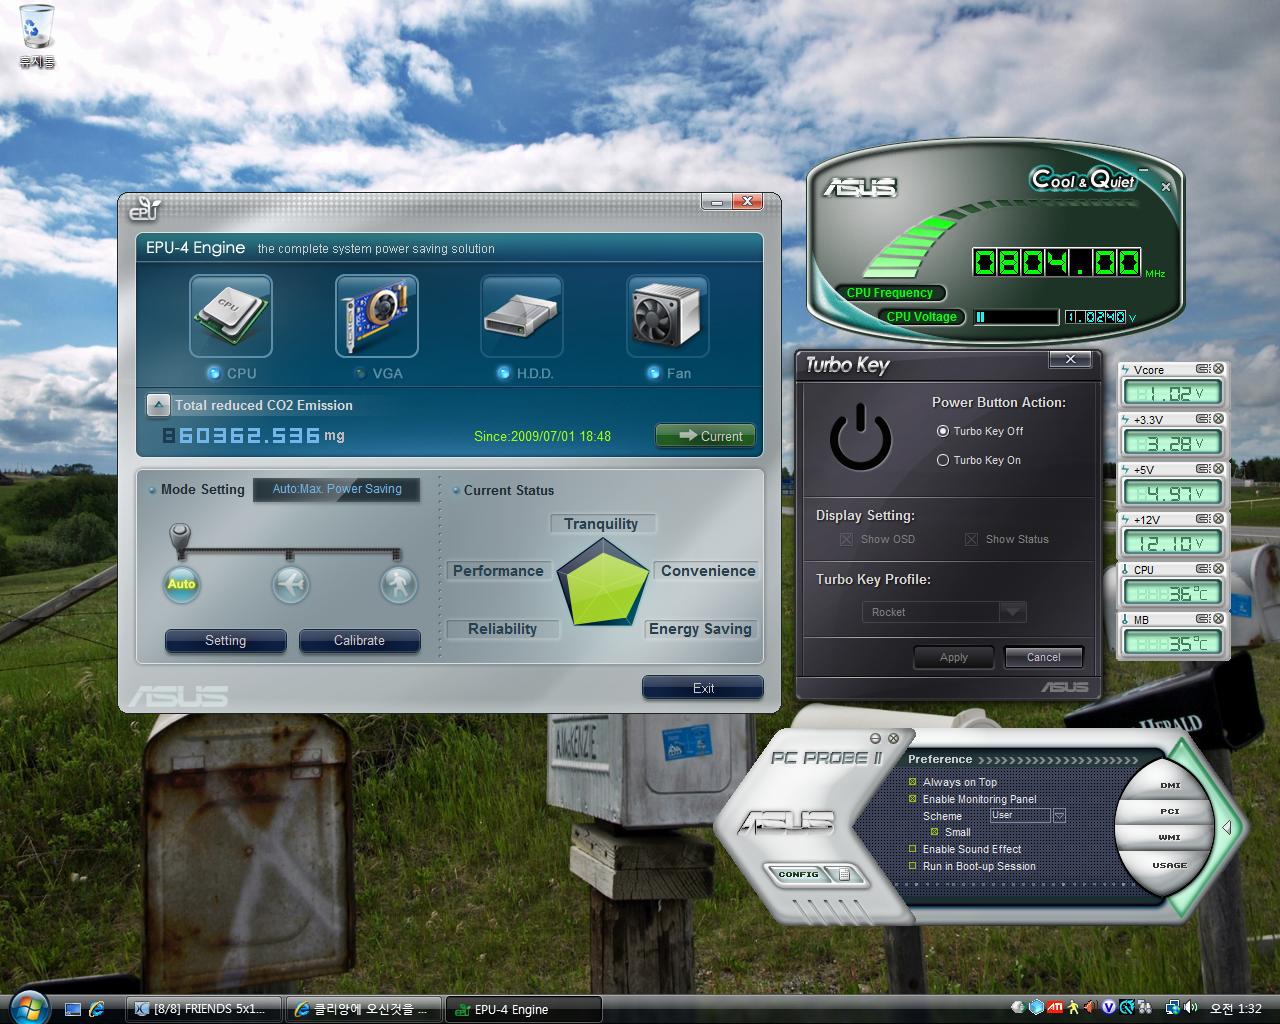Switch to the EPU-4 Engine taskbar button
This screenshot has width=1280, height=1024.
(x=524, y=1009)
